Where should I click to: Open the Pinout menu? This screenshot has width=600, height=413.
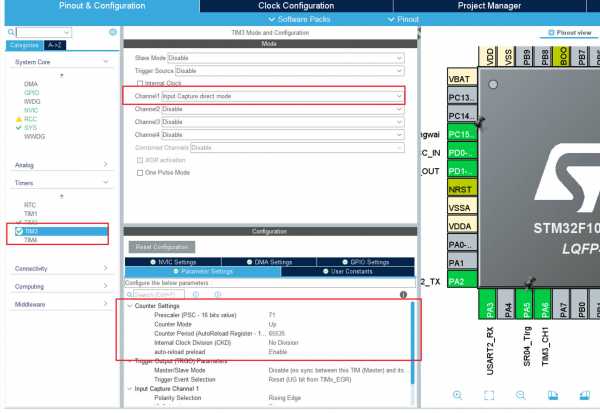403,19
